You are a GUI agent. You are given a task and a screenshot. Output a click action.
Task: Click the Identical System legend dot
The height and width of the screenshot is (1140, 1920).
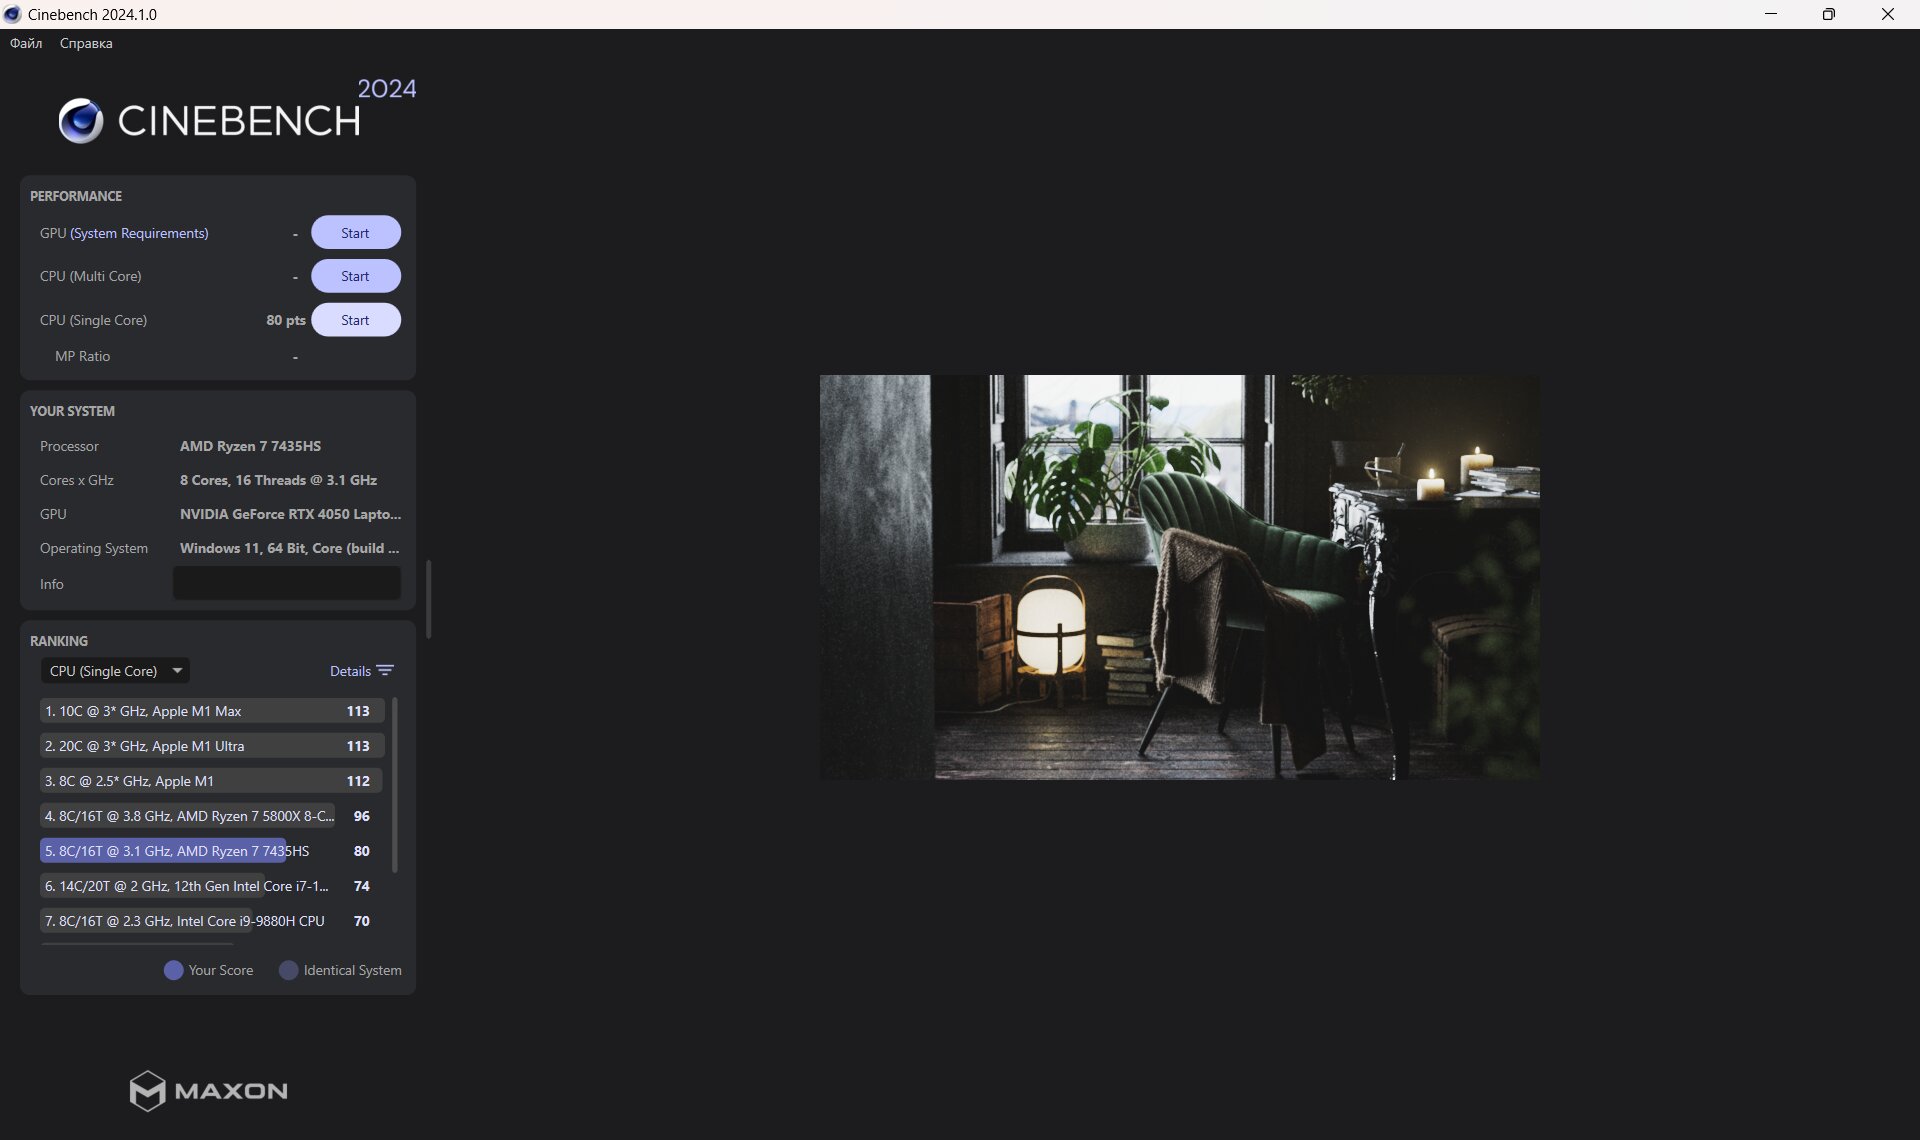click(288, 970)
